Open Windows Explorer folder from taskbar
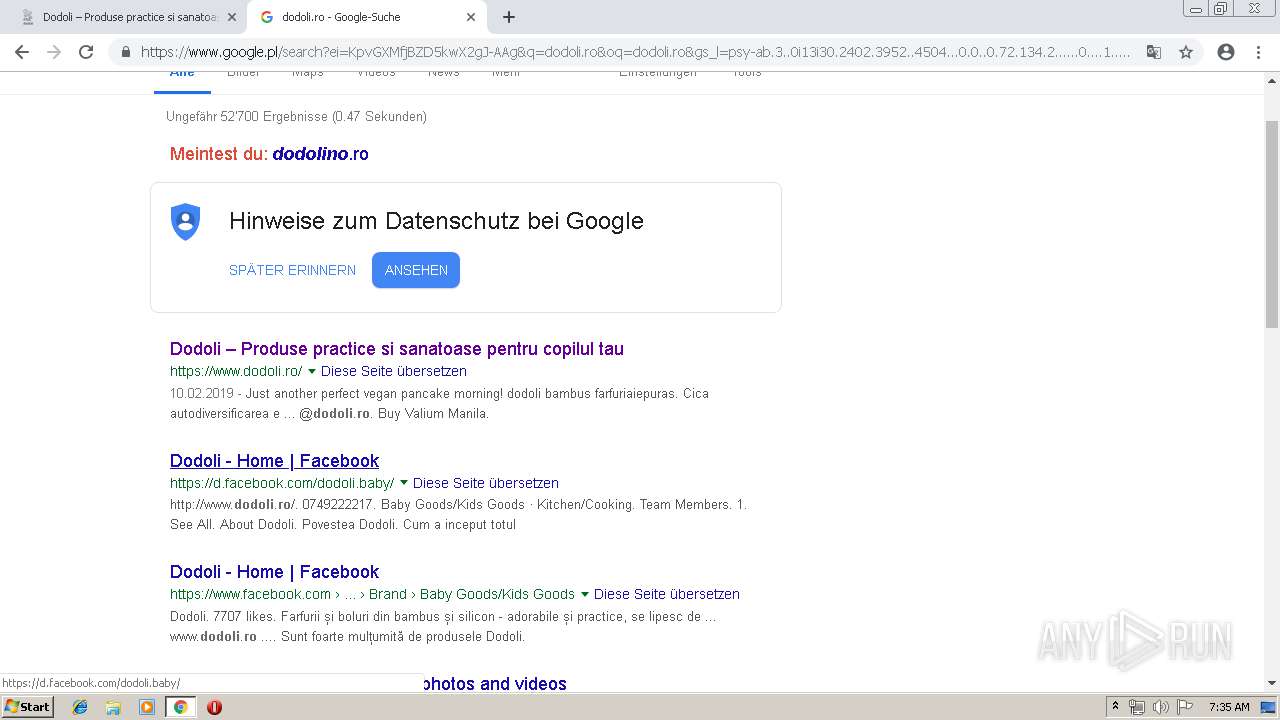Viewport: 1280px width, 720px height. click(113, 707)
